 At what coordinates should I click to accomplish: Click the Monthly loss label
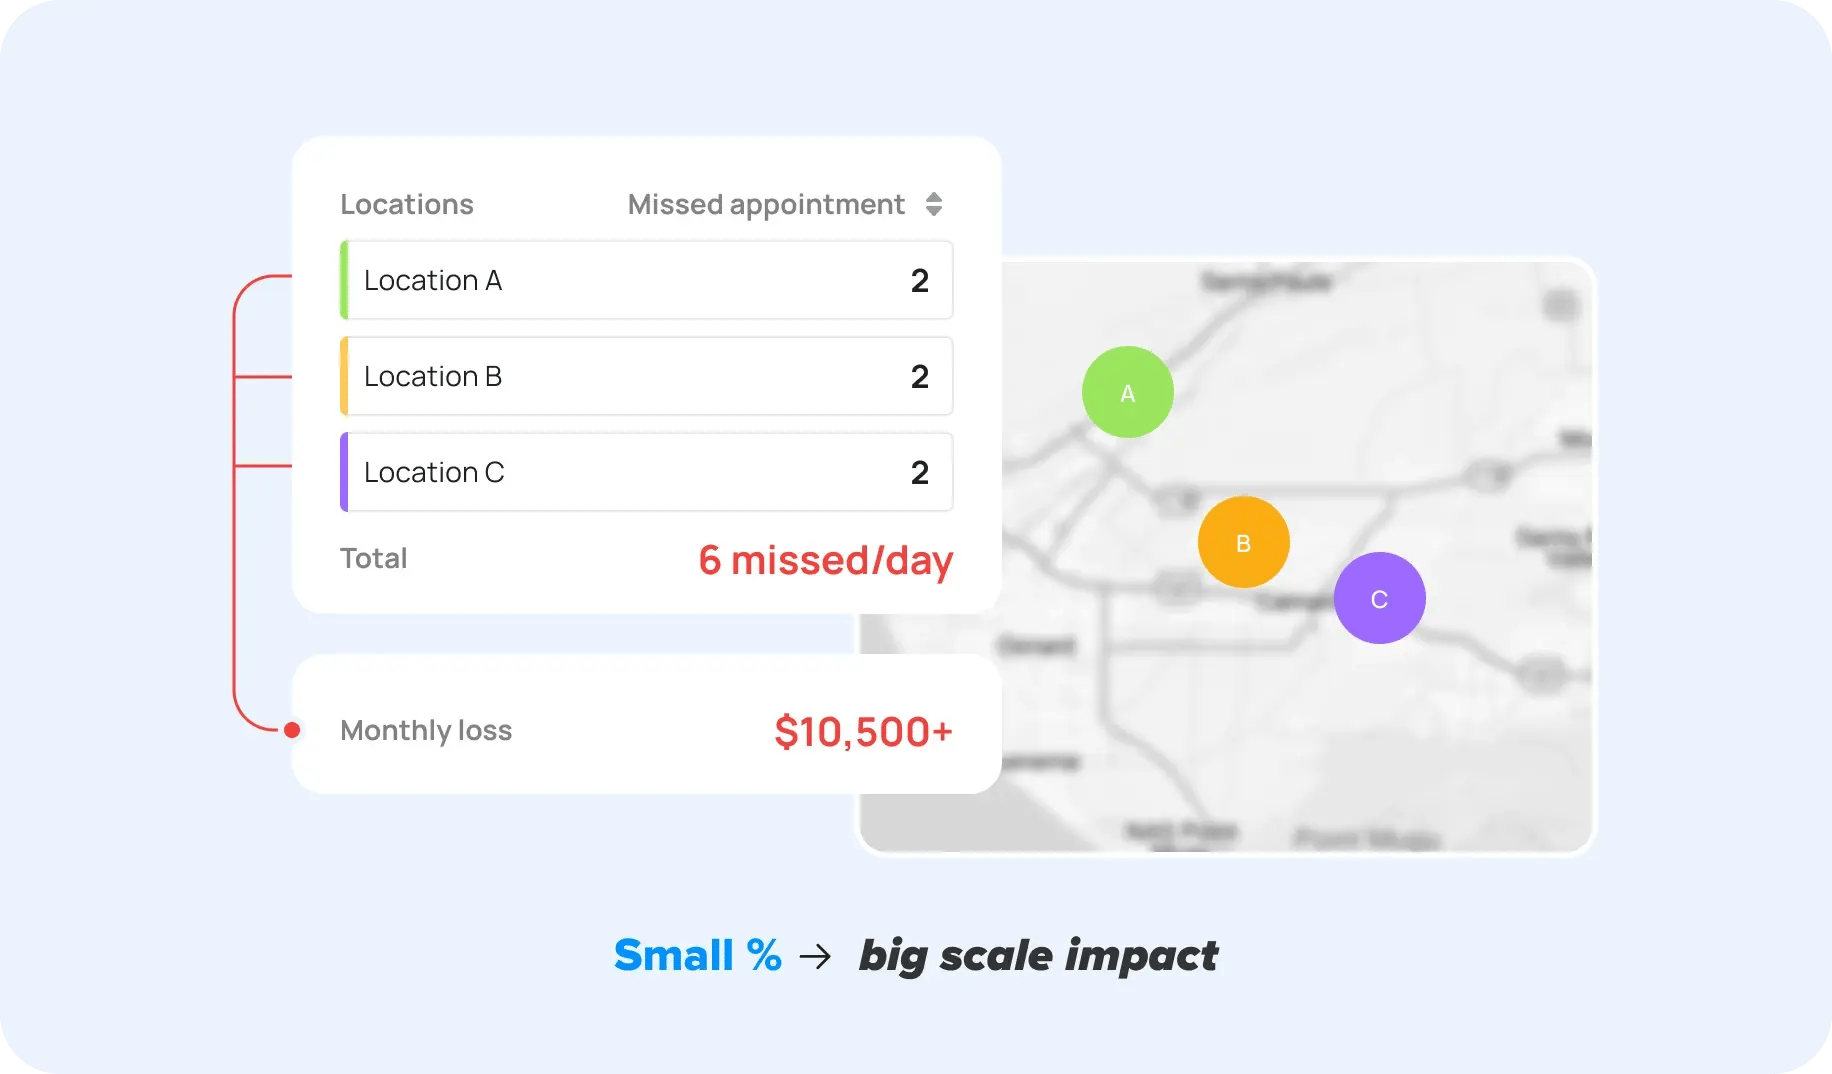coord(426,731)
